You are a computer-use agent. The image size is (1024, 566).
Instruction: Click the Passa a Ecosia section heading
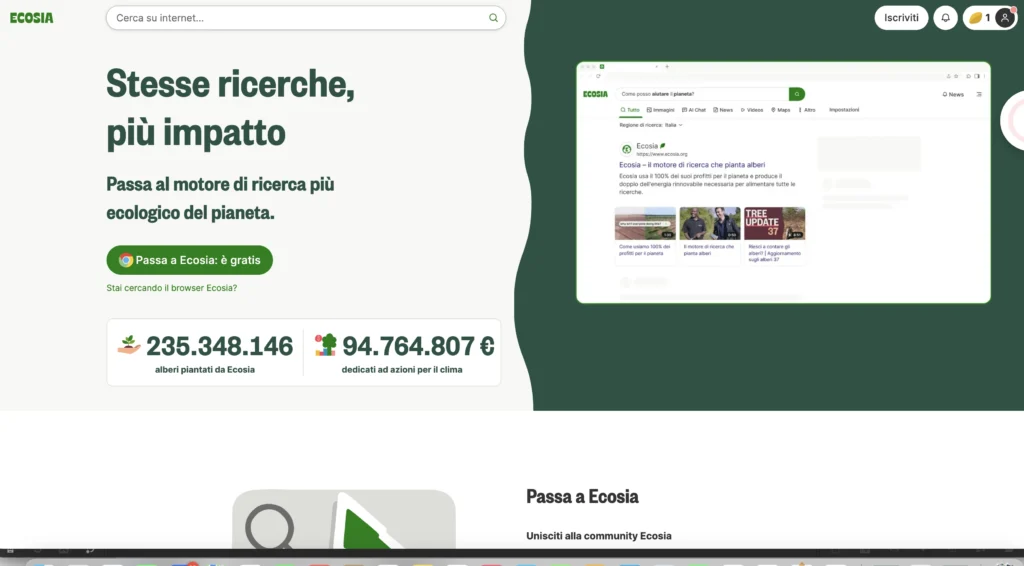coord(582,497)
